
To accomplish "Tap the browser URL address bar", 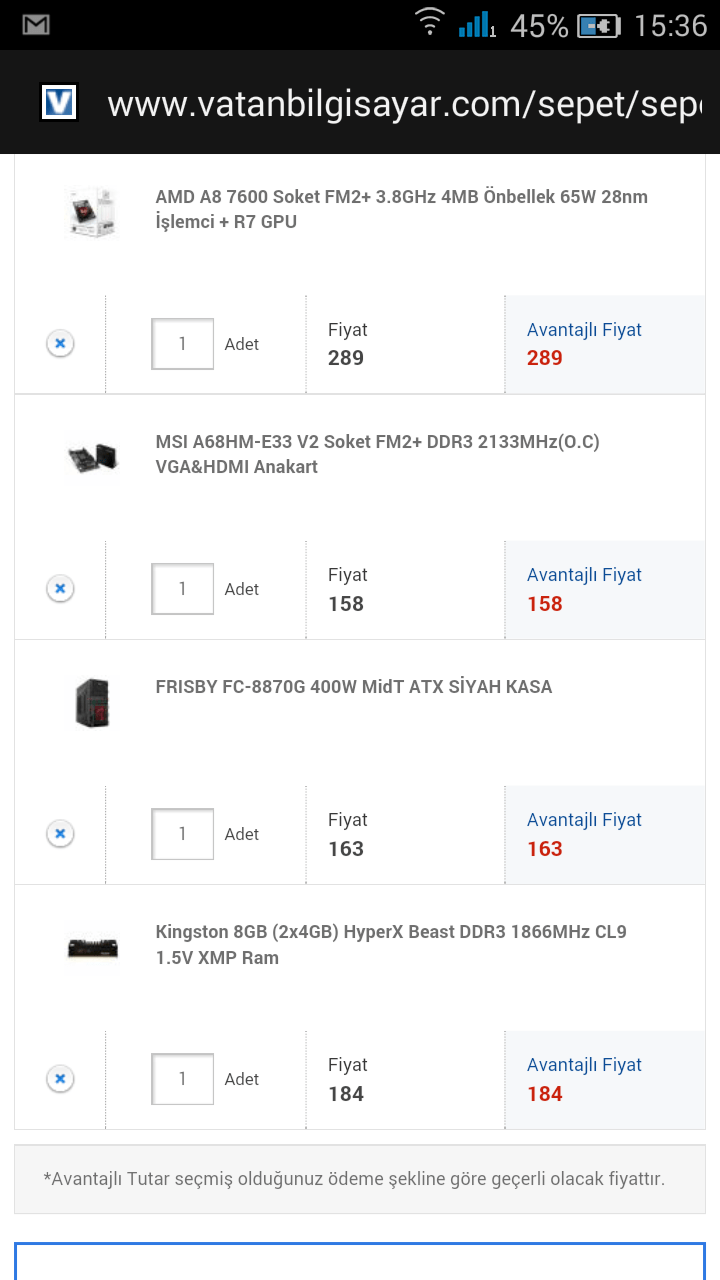I will 400,103.
